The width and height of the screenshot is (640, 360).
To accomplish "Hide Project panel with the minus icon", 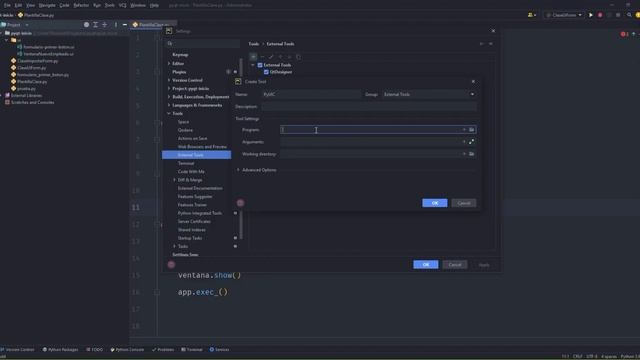I will click(x=124, y=24).
